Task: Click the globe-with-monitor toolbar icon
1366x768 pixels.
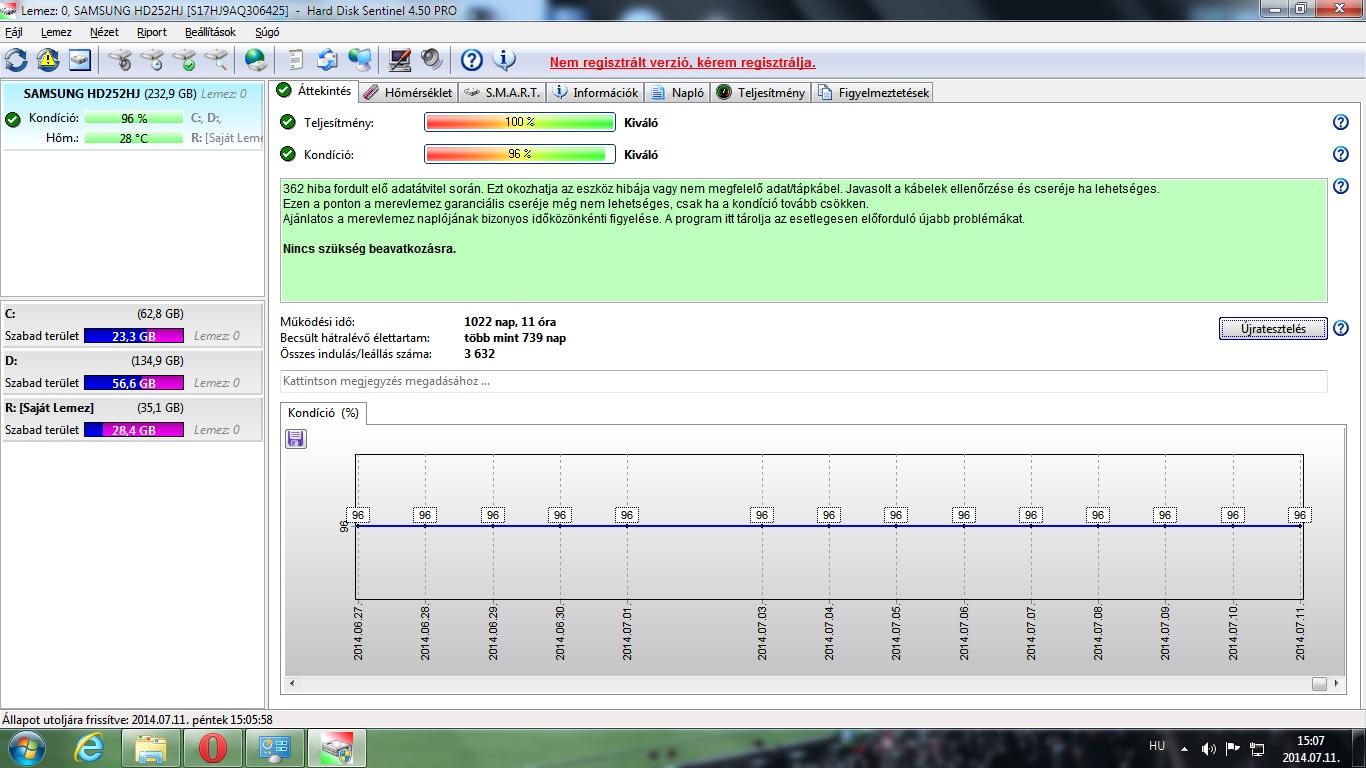Action: 360,60
